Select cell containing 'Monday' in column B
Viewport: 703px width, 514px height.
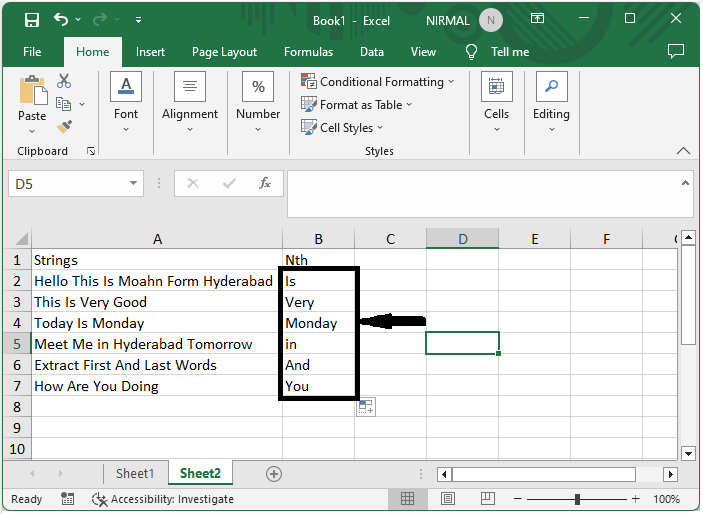[x=318, y=323]
